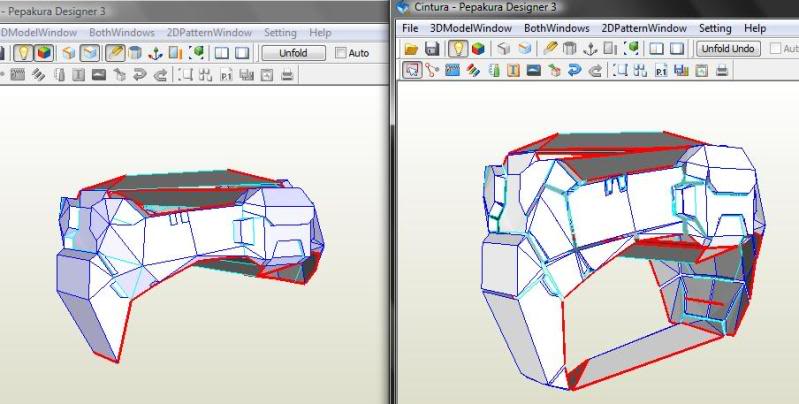Click the grayed T text icon in left window
The width and height of the screenshot is (799, 404).
click(78, 75)
